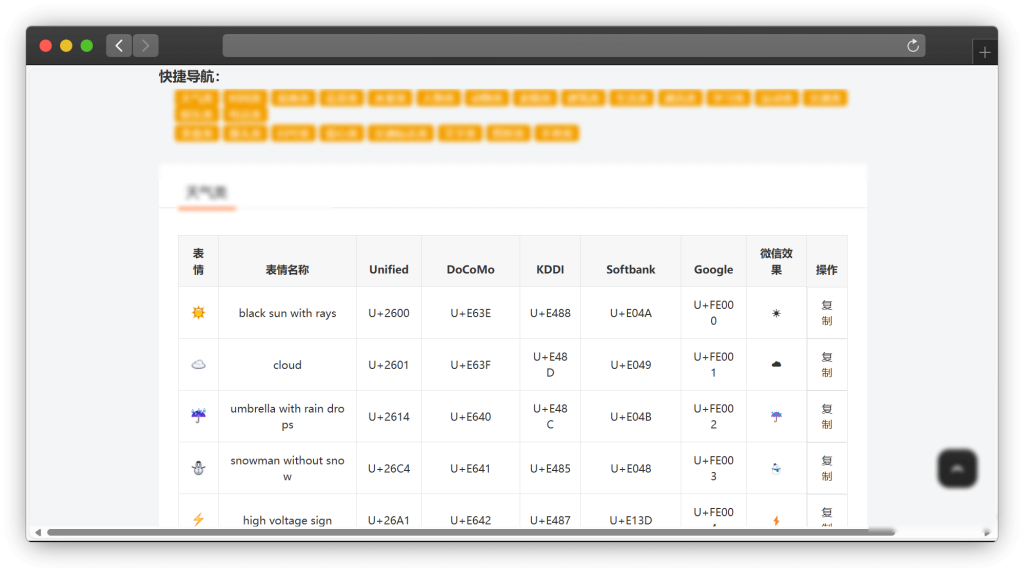Click the sun emoji in the first row
This screenshot has width=1024, height=568.
point(198,313)
